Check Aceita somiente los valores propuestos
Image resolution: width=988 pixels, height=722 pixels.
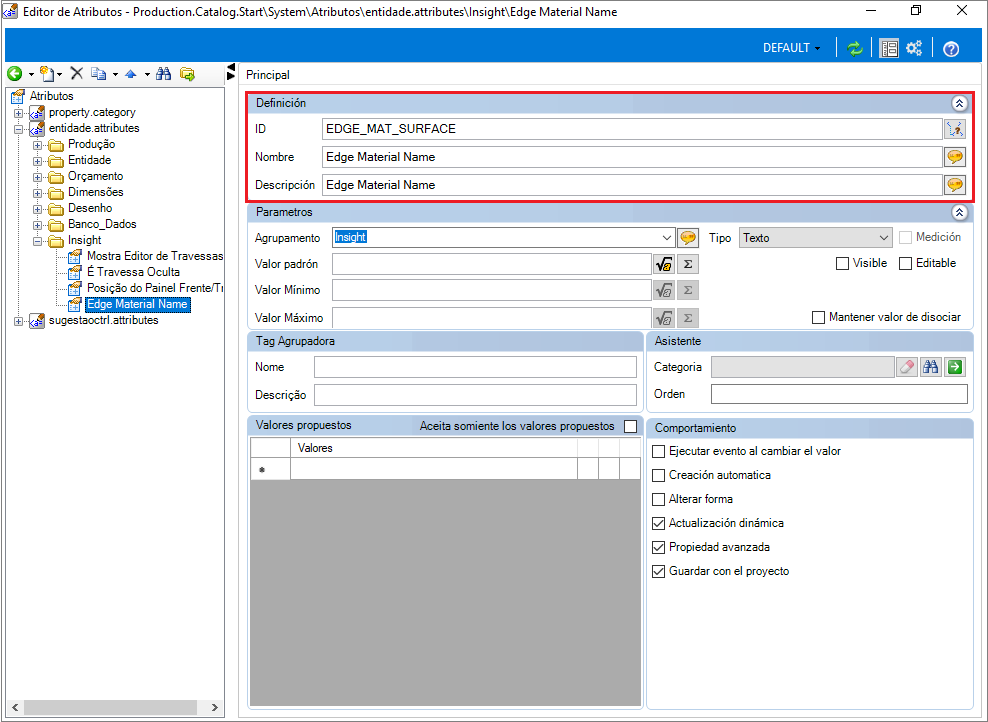[x=630, y=427]
